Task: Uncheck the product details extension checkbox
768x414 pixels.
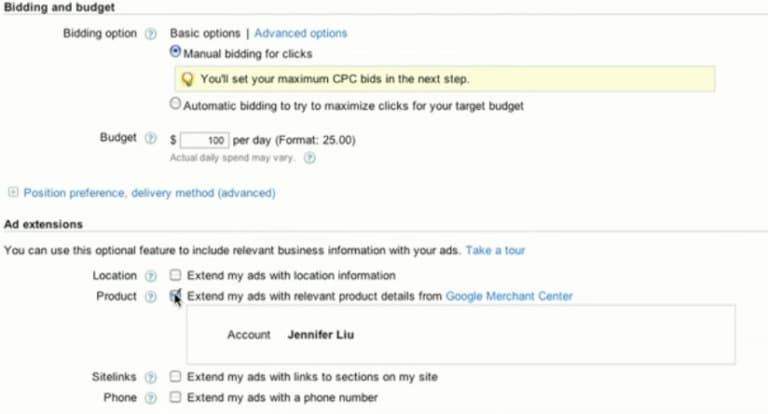Action: coord(175,295)
